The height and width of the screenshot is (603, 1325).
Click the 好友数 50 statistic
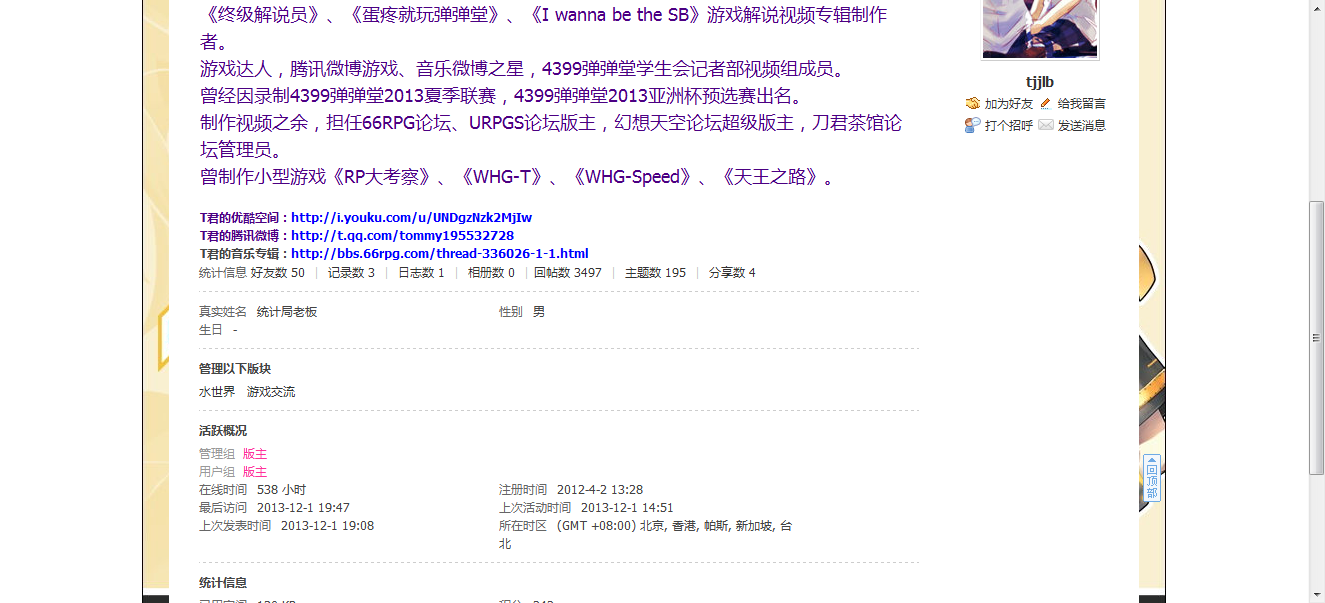(278, 273)
